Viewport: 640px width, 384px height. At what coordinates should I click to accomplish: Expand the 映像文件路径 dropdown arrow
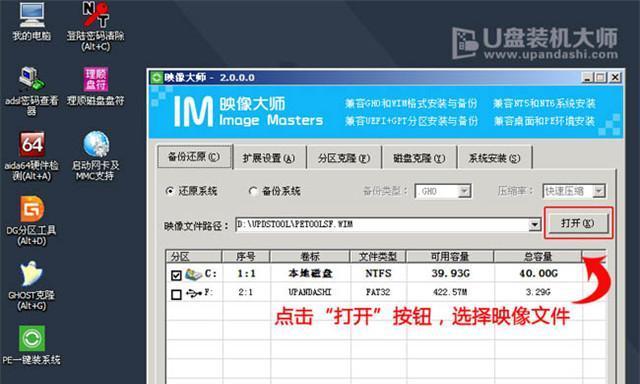534,224
